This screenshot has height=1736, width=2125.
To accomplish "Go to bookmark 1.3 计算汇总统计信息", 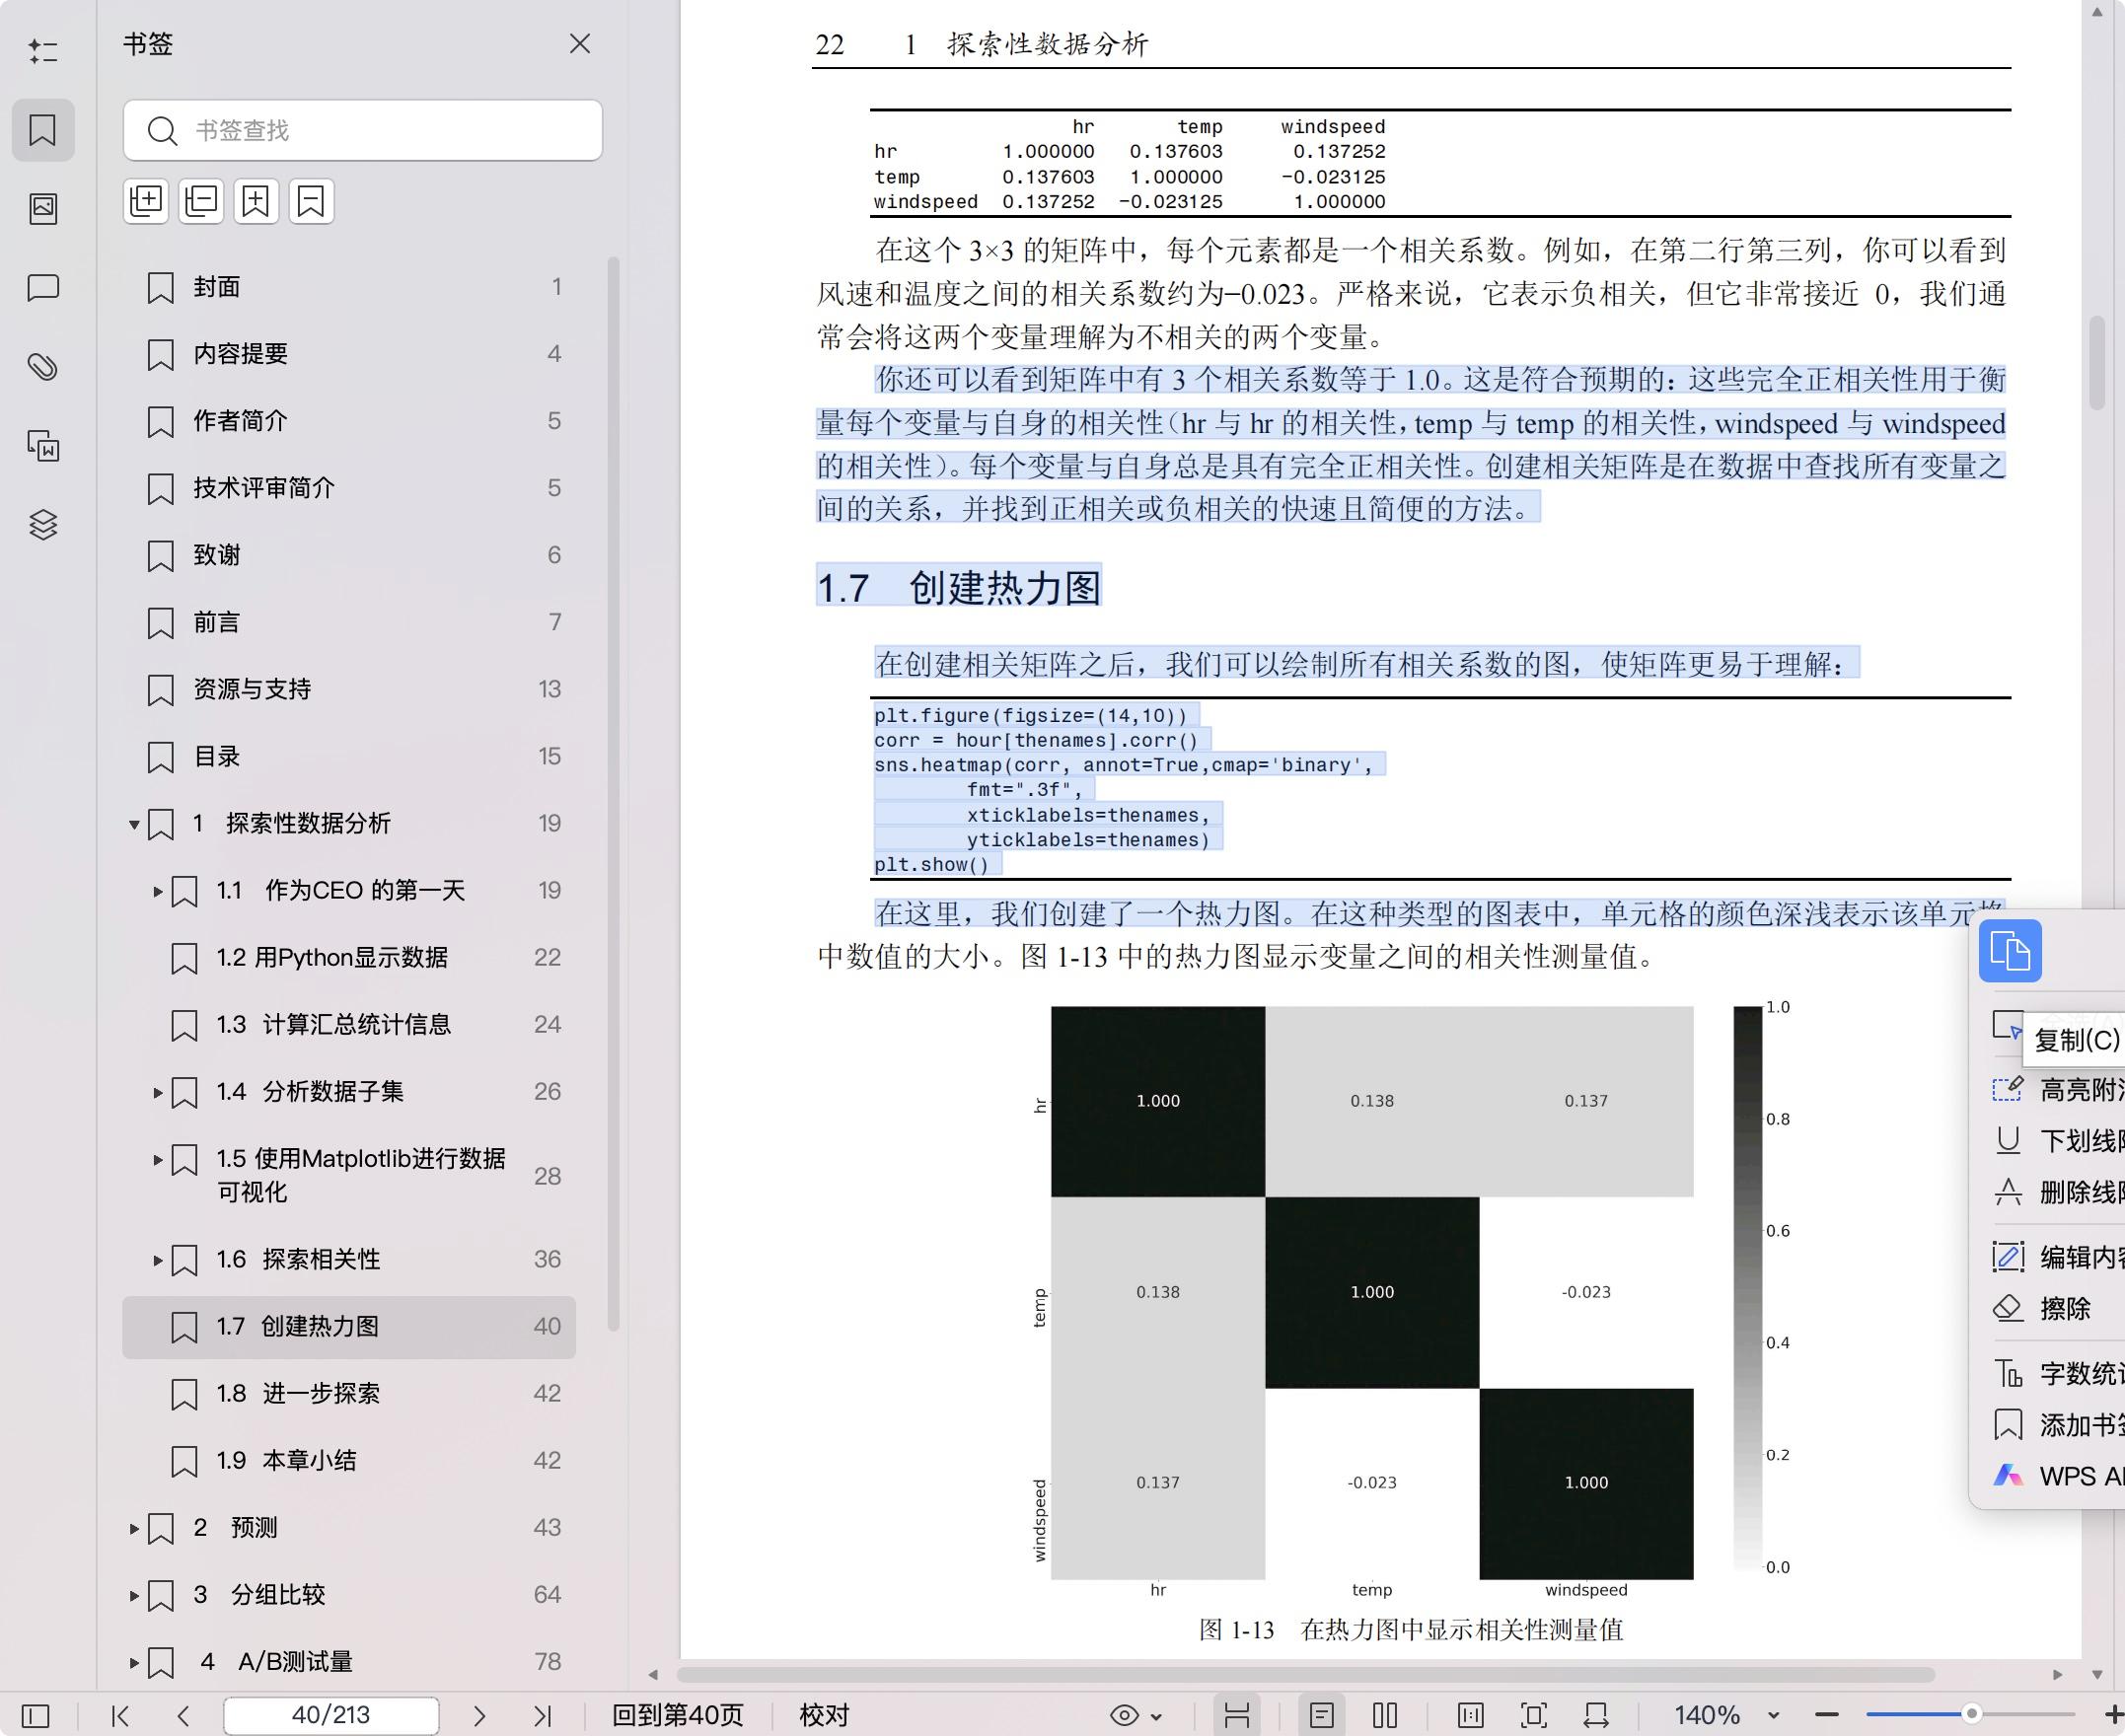I will point(349,1024).
